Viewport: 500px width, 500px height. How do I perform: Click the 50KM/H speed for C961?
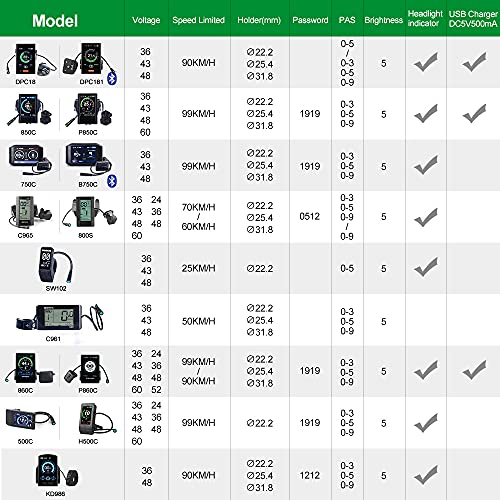(198, 321)
